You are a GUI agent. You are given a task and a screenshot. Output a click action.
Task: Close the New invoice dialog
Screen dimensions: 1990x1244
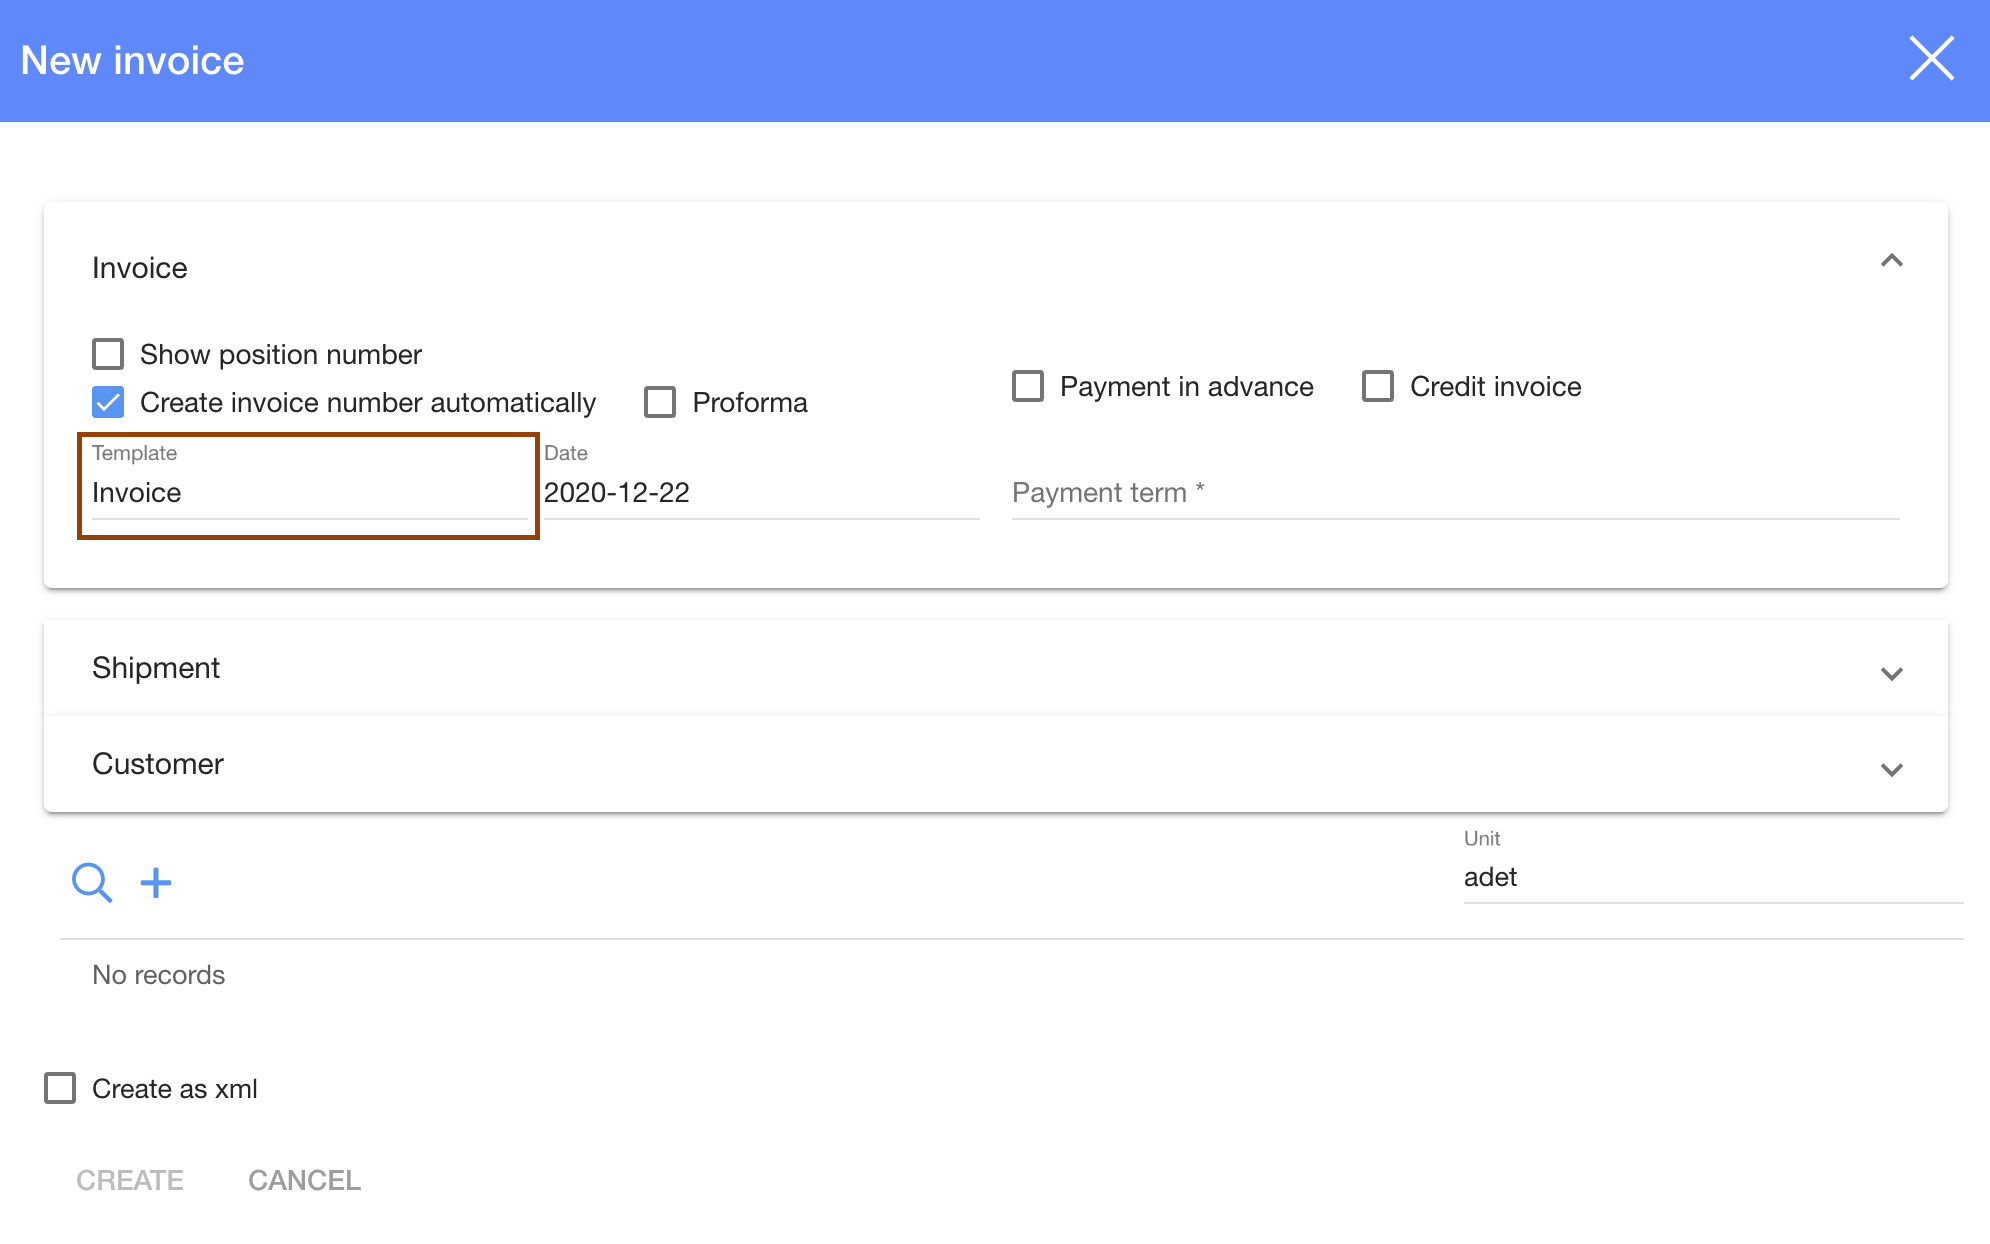(x=1931, y=59)
